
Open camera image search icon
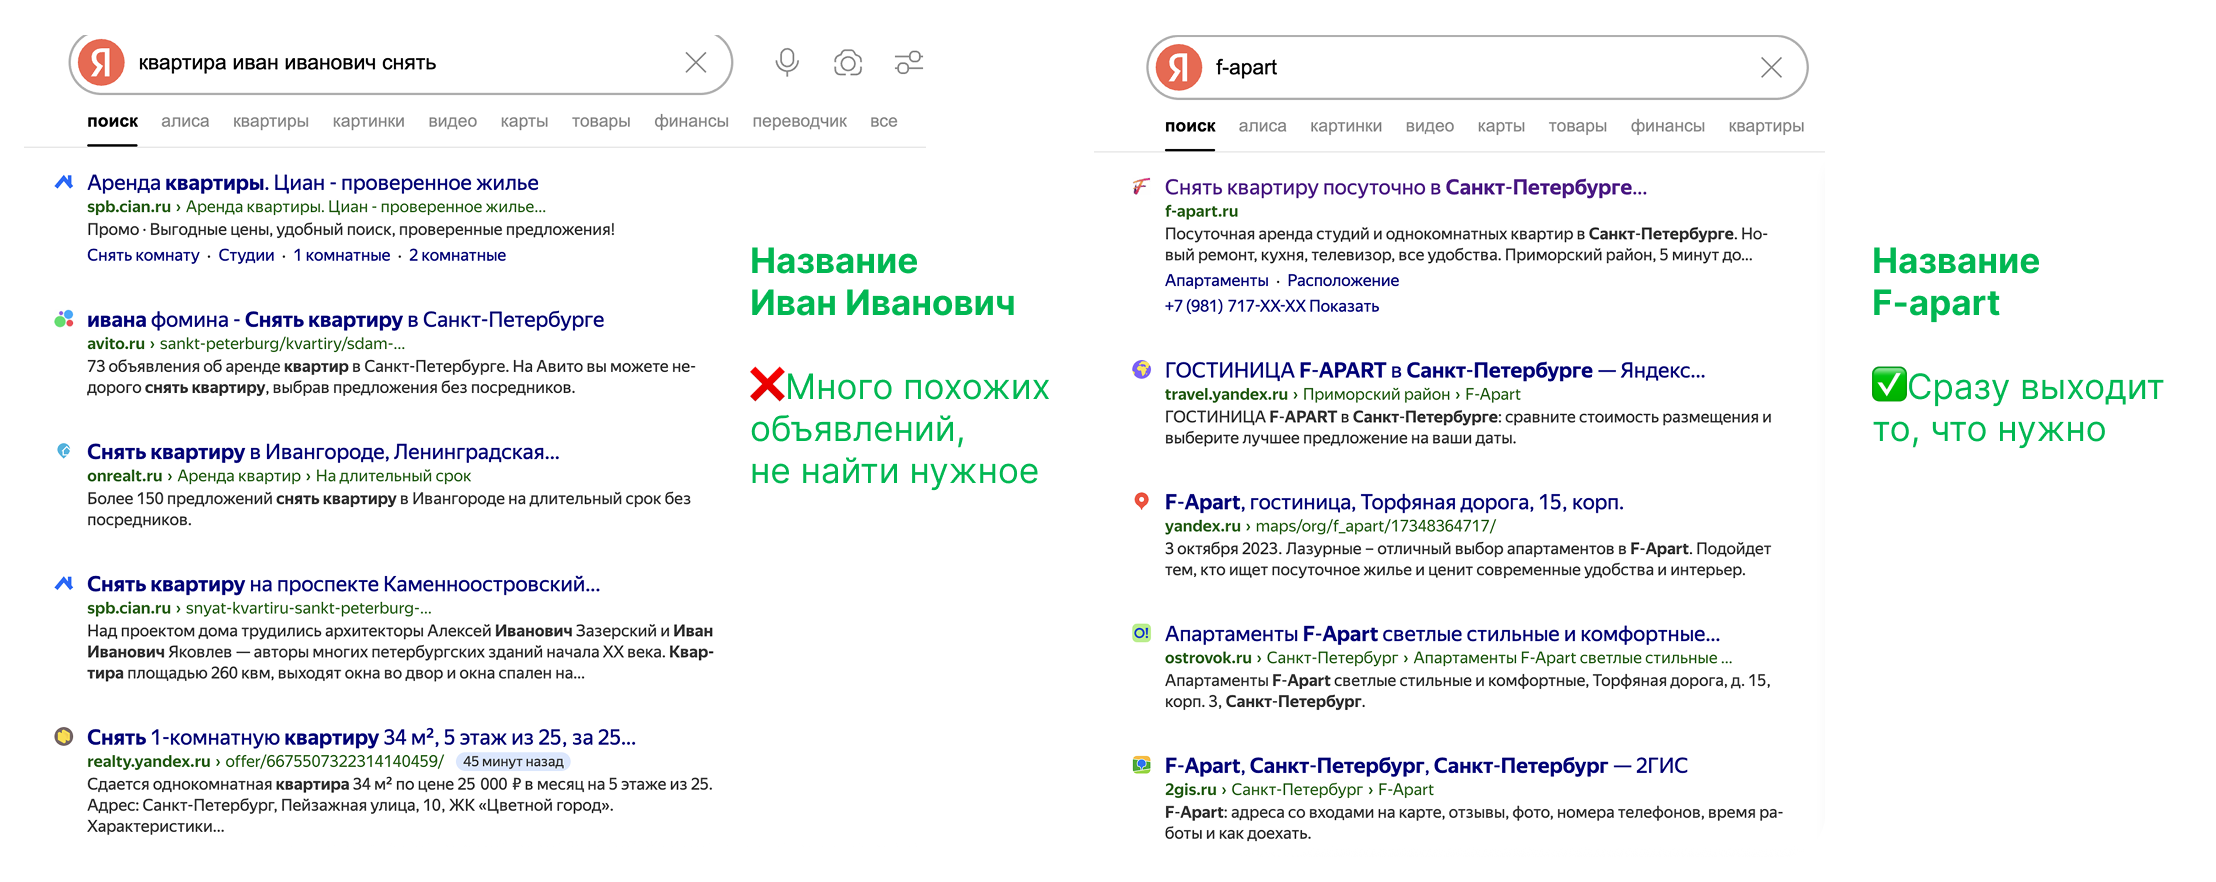tap(848, 63)
